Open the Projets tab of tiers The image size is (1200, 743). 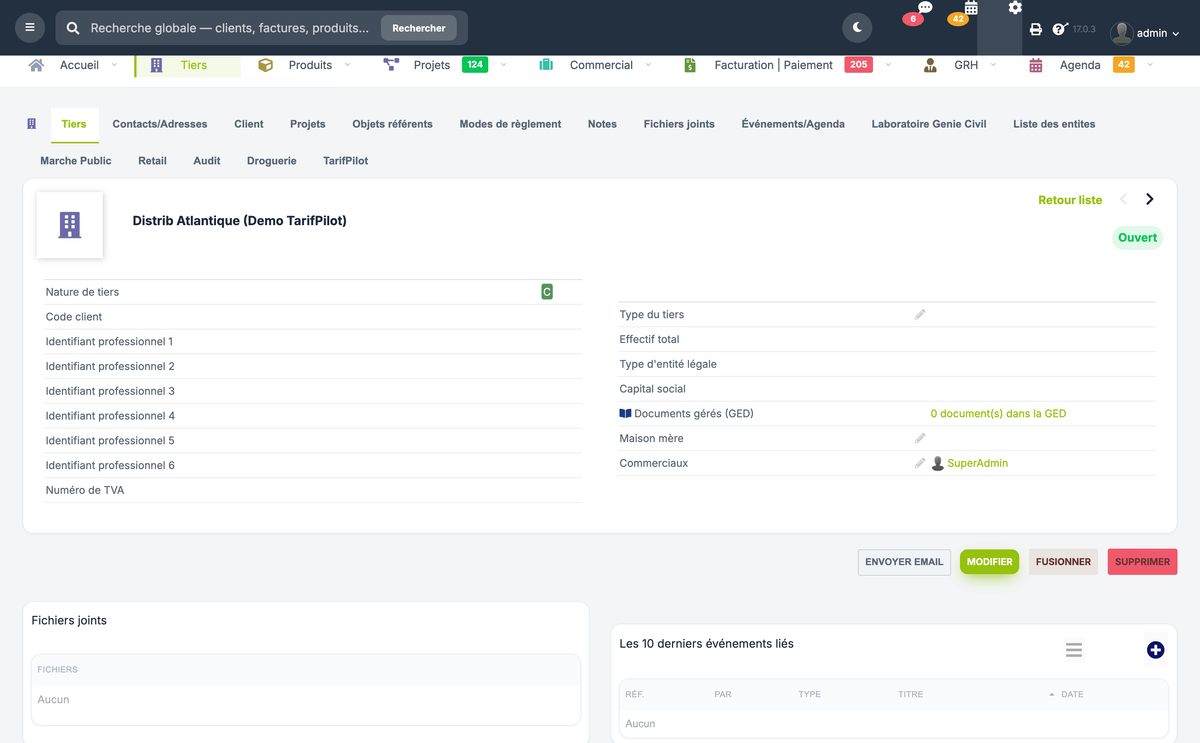[x=308, y=124]
